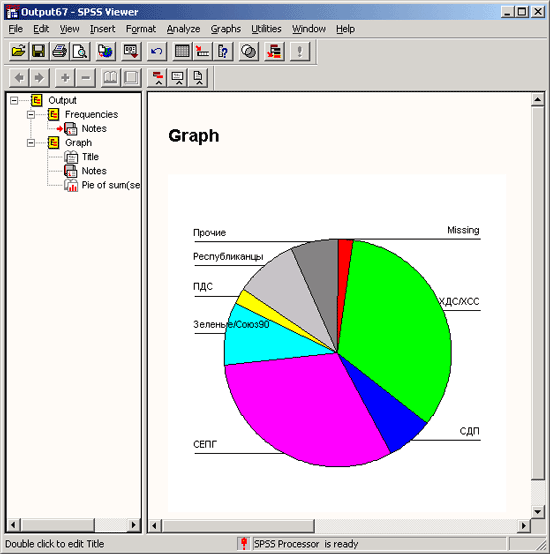Click the Undo arrow icon
This screenshot has width=550, height=554.
coord(156,52)
